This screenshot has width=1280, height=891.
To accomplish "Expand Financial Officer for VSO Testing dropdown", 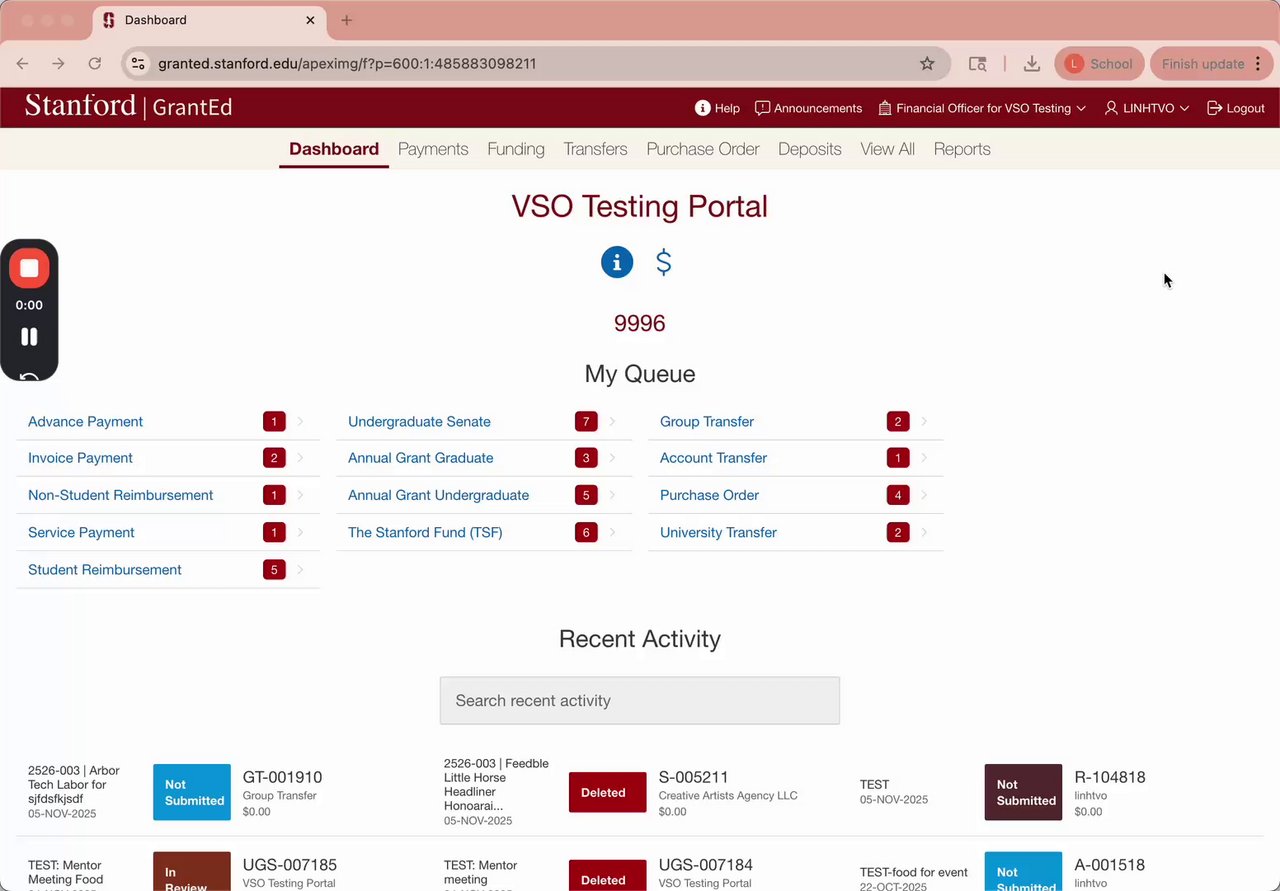I will pos(982,108).
